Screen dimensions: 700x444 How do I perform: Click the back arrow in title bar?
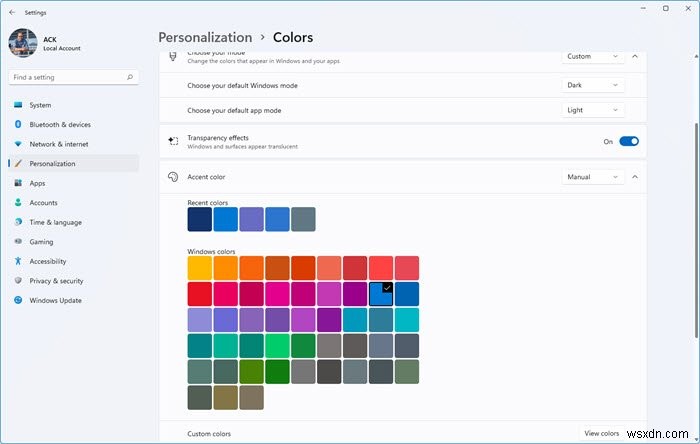click(x=13, y=12)
